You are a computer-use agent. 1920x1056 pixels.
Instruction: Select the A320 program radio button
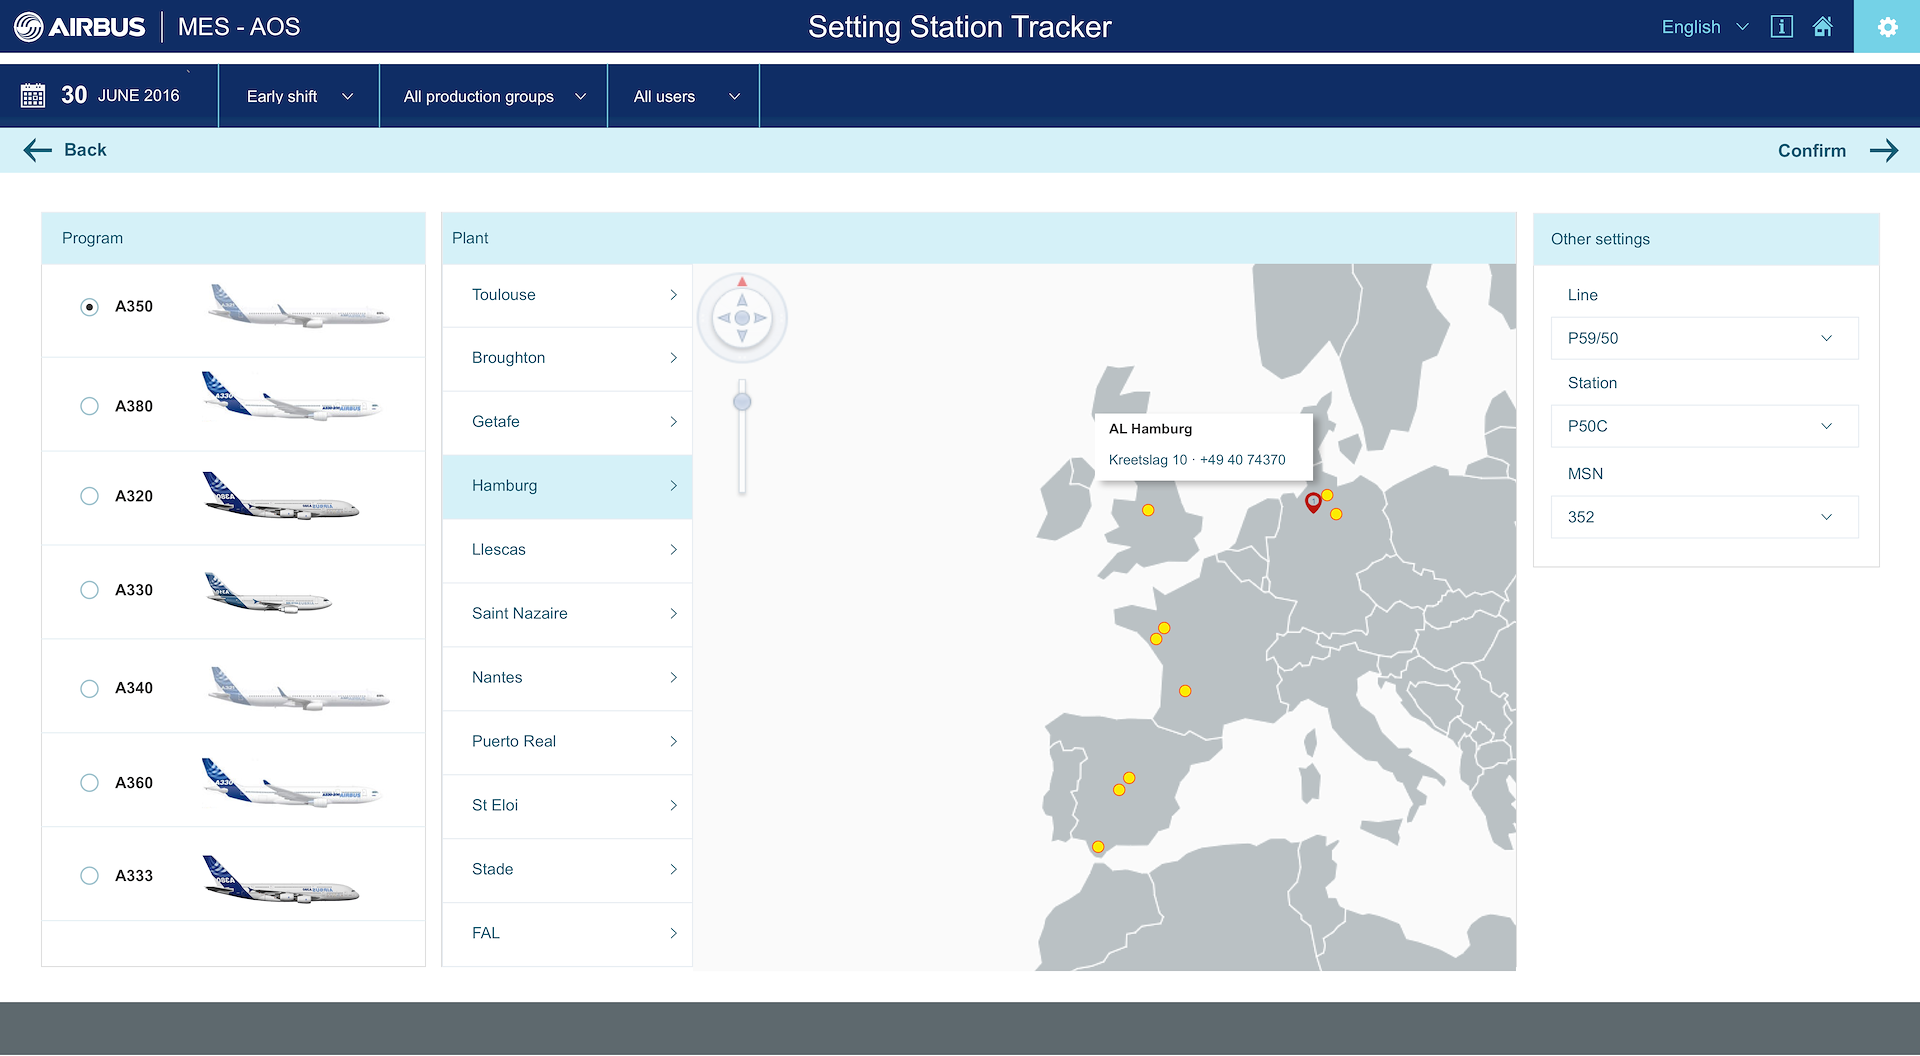click(x=90, y=496)
